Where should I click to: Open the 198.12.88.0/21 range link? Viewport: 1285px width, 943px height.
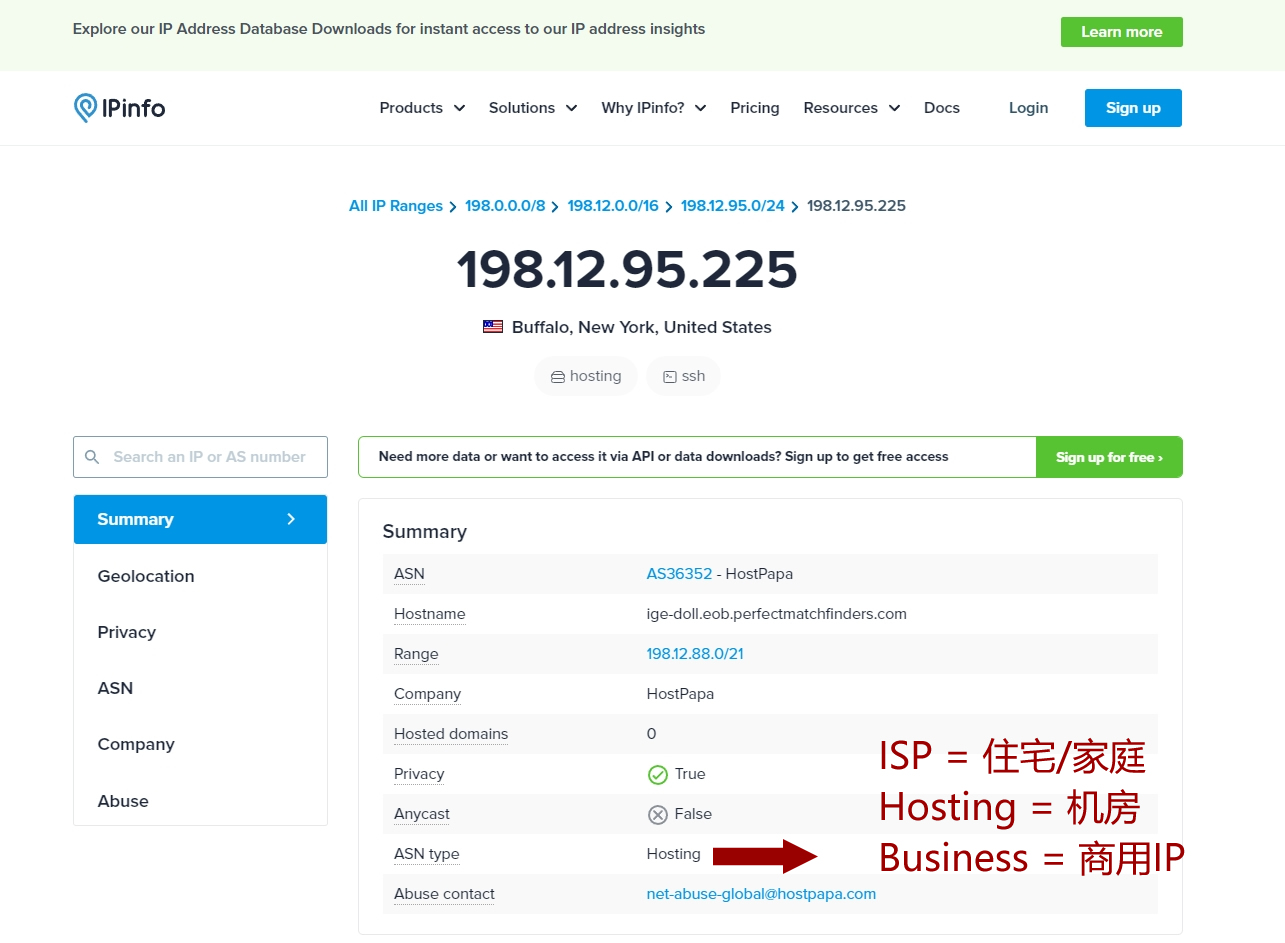point(695,654)
